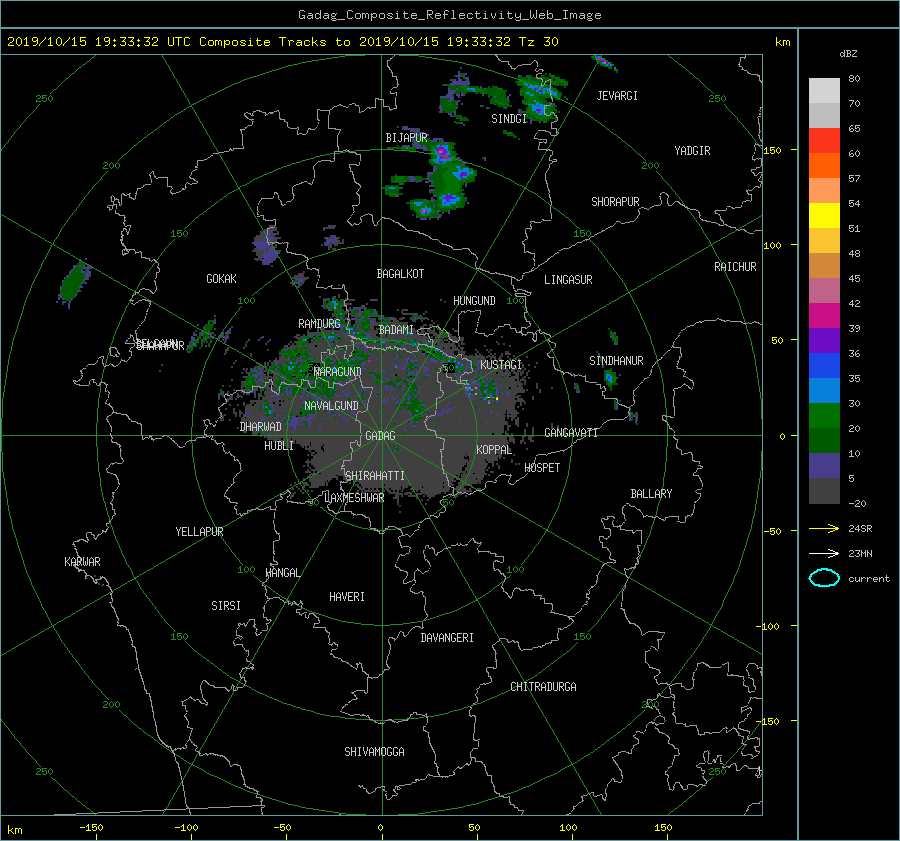Click the BAGALKOT label

(400, 274)
